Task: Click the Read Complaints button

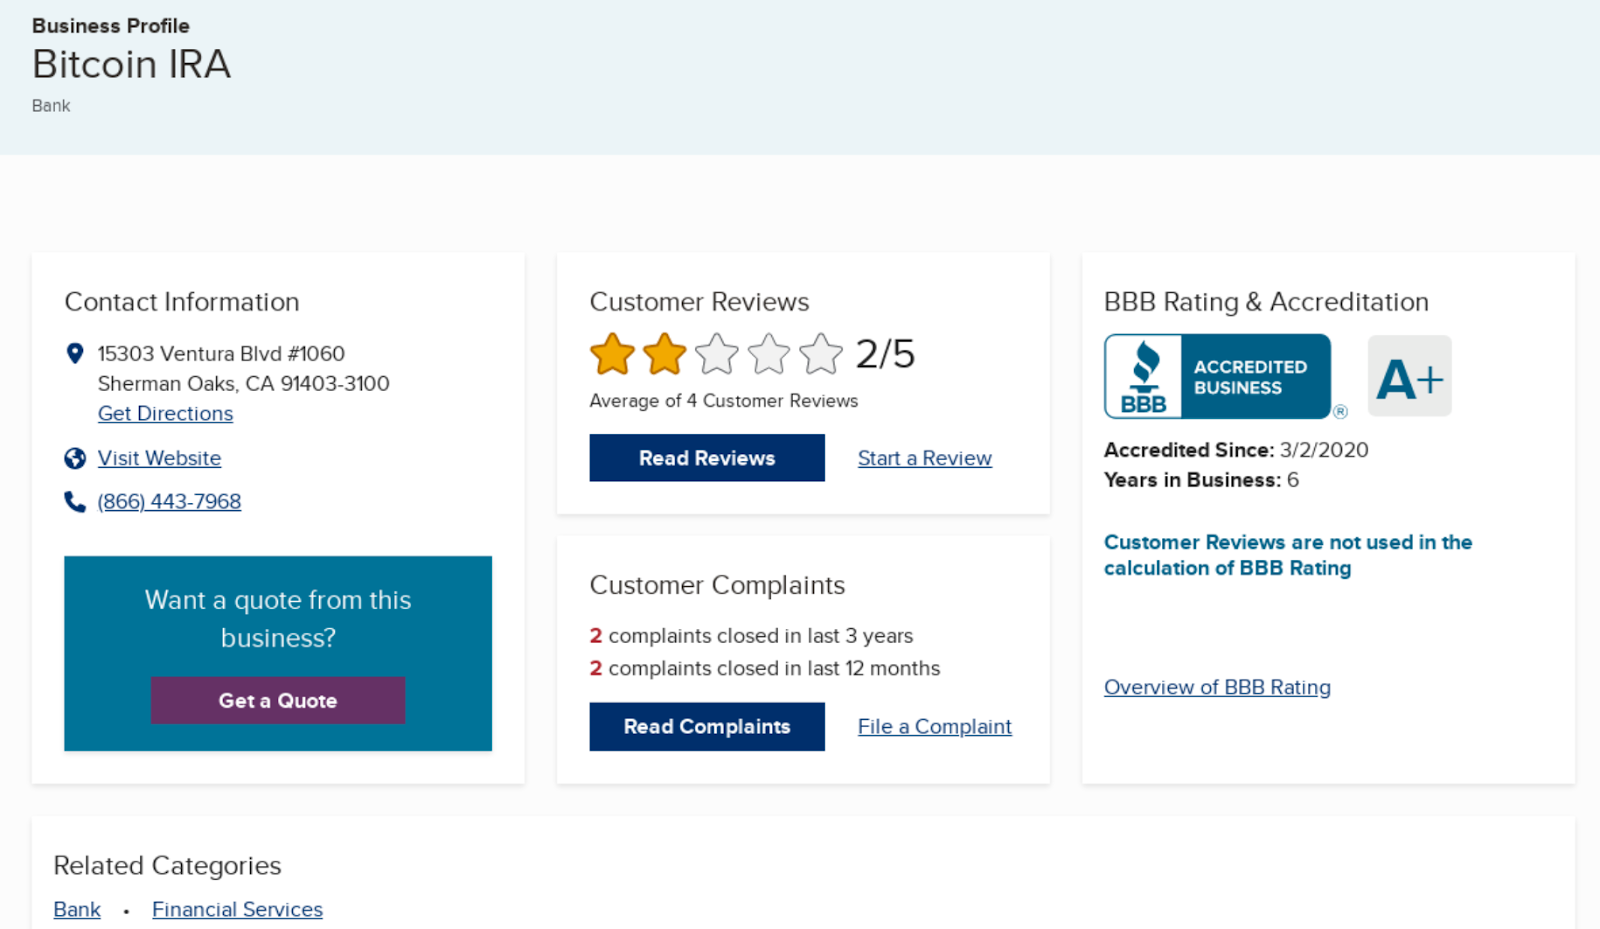Action: [707, 726]
